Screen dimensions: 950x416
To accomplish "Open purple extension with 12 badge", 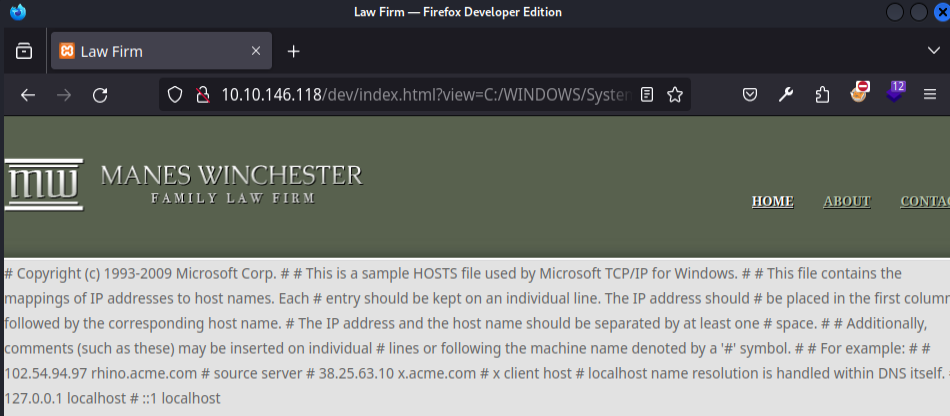I will tap(895, 92).
